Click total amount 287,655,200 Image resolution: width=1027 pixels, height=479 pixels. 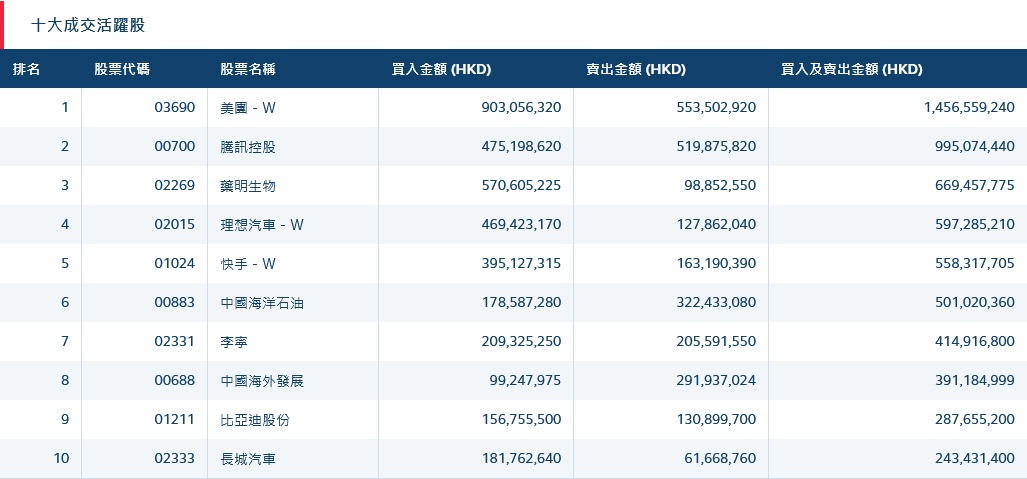pyautogui.click(x=975, y=419)
